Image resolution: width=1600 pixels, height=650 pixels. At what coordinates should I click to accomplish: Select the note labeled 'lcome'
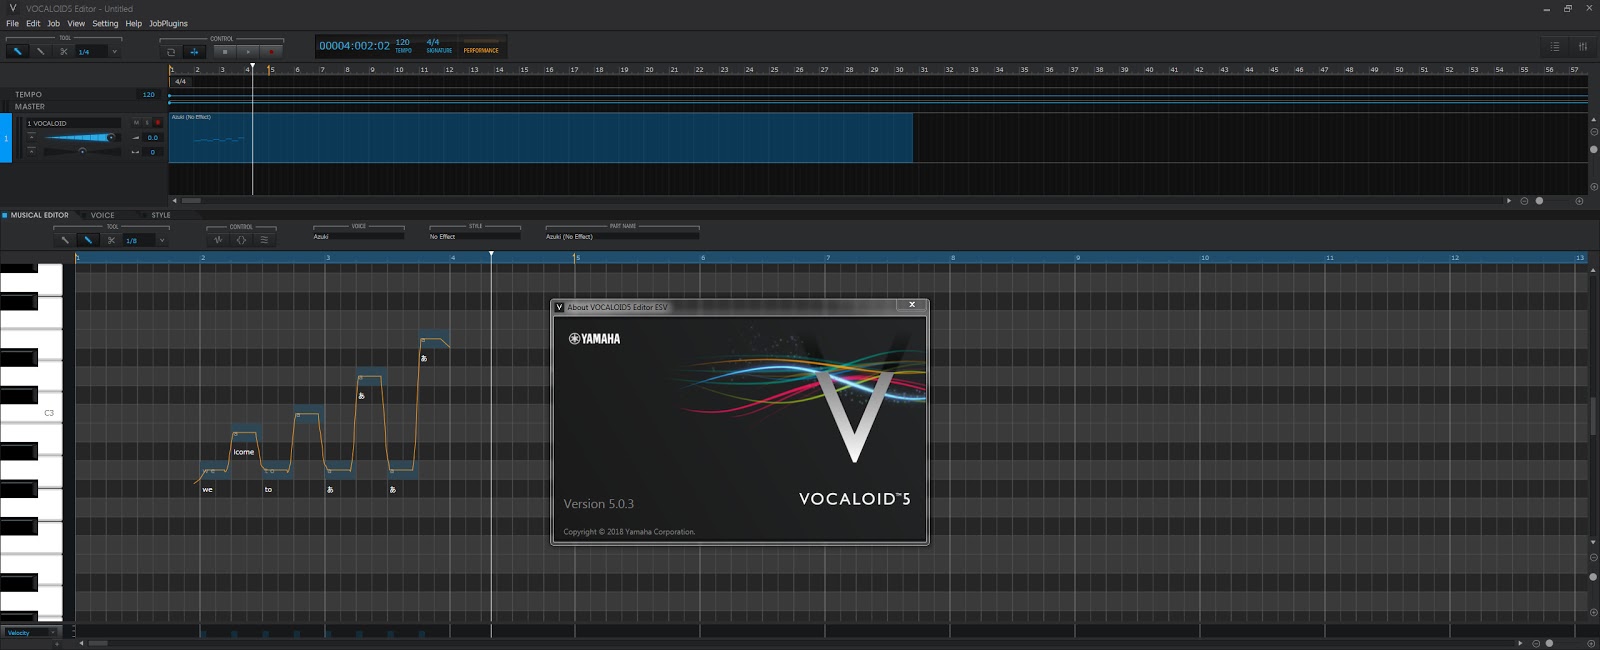click(246, 434)
